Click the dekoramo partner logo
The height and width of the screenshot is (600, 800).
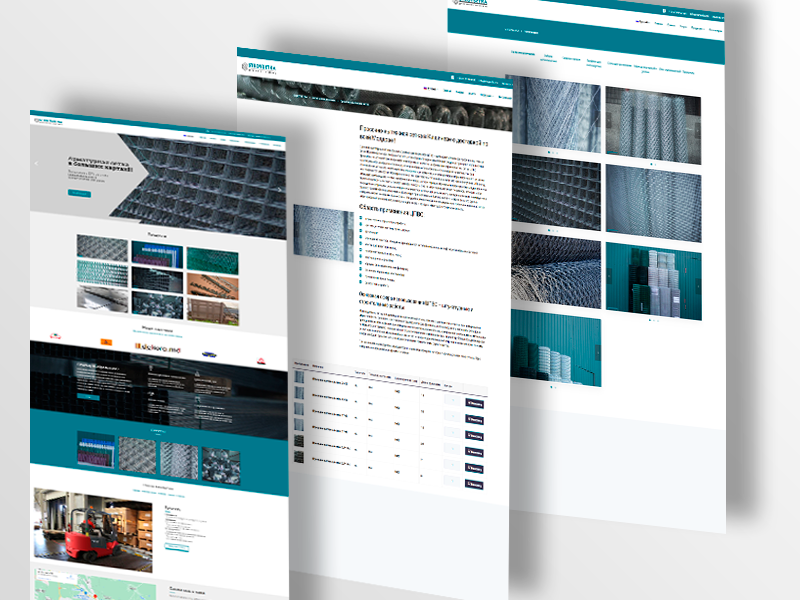point(156,345)
